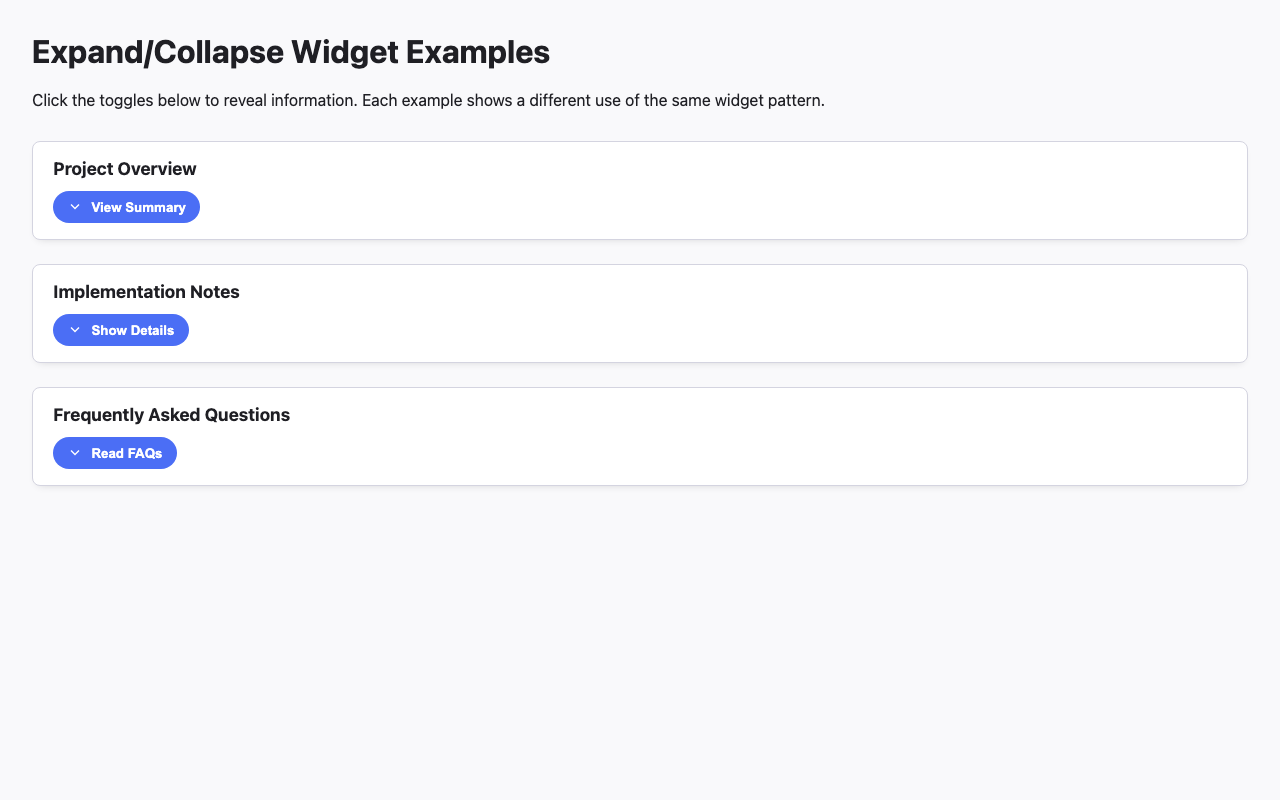Viewport: 1280px width, 800px height.
Task: Expand the Implementation Notes details
Action: (x=121, y=330)
